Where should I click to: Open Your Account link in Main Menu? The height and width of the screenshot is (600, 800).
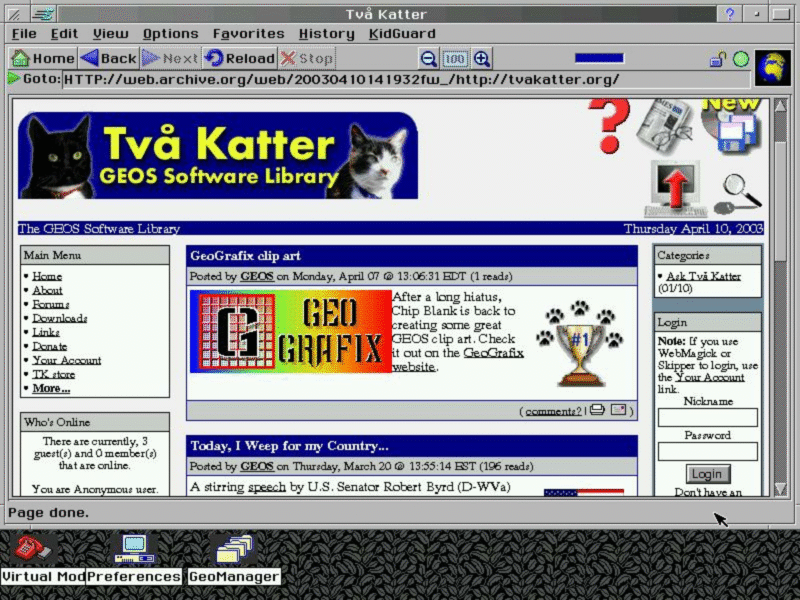click(66, 360)
